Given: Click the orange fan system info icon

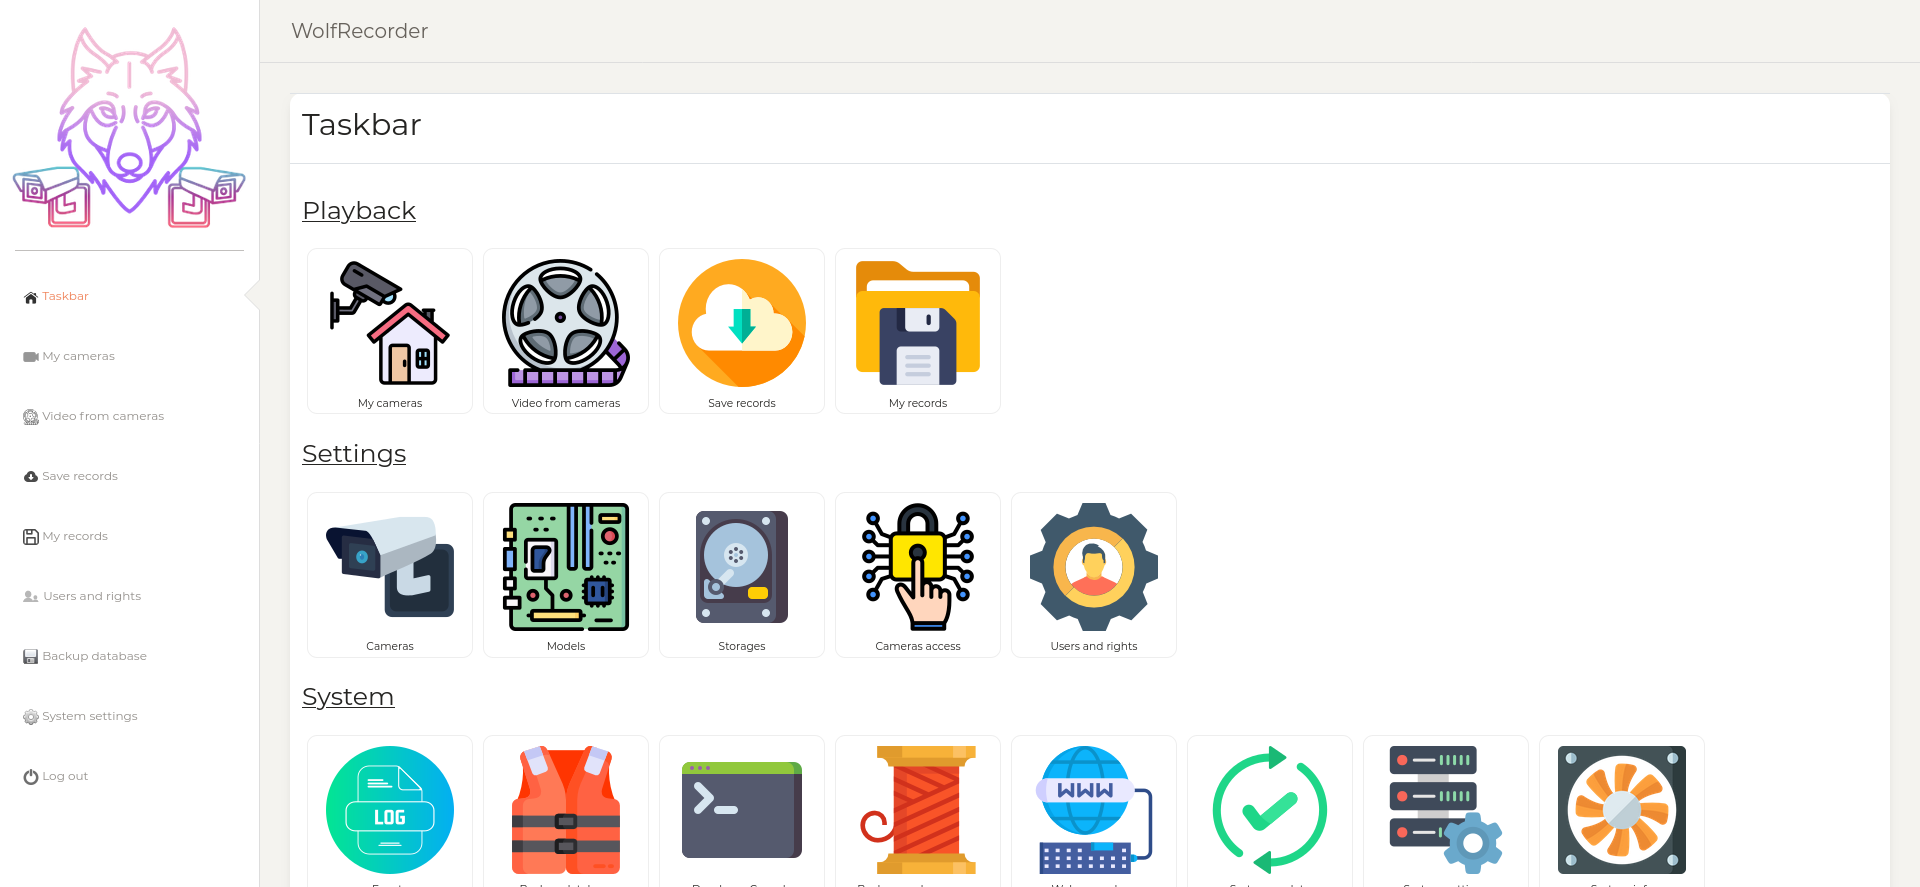Looking at the screenshot, I should pos(1622,810).
